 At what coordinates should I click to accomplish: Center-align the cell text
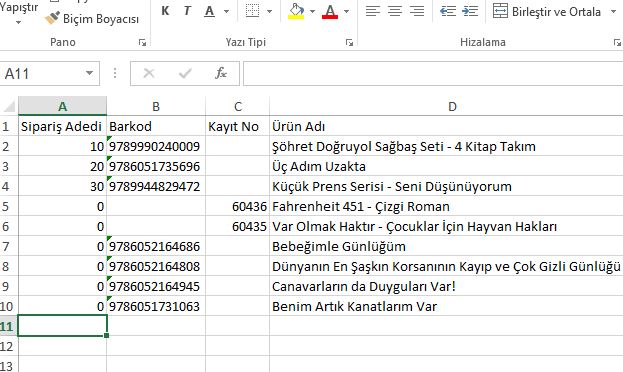[395, 11]
